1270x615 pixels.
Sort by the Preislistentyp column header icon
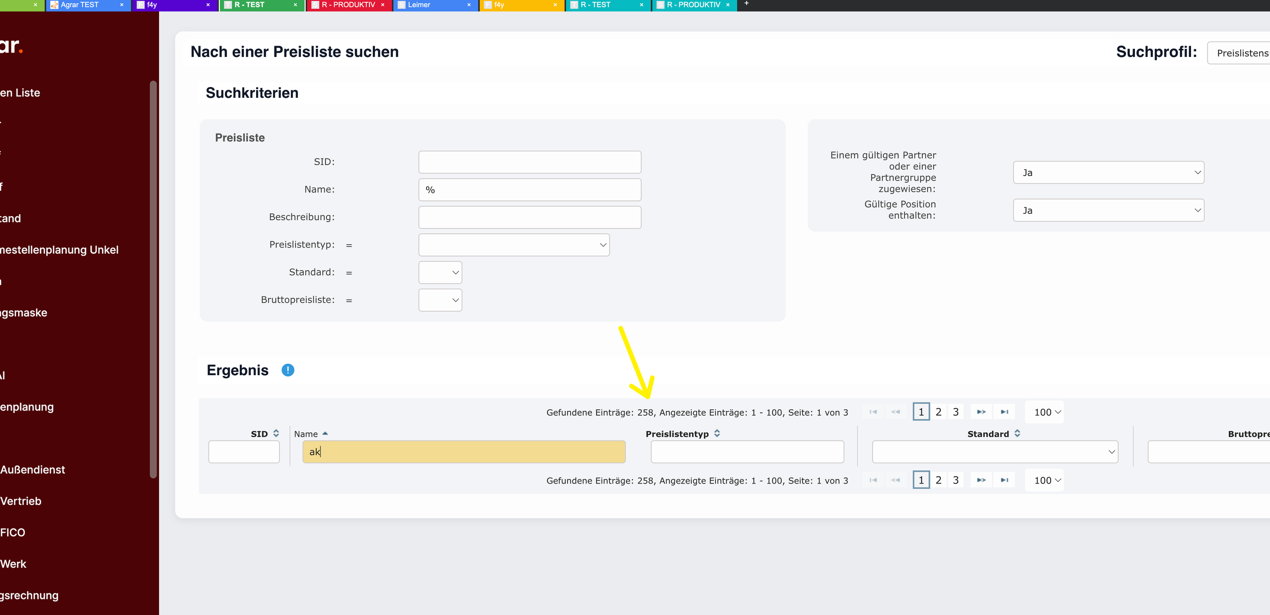coord(717,434)
